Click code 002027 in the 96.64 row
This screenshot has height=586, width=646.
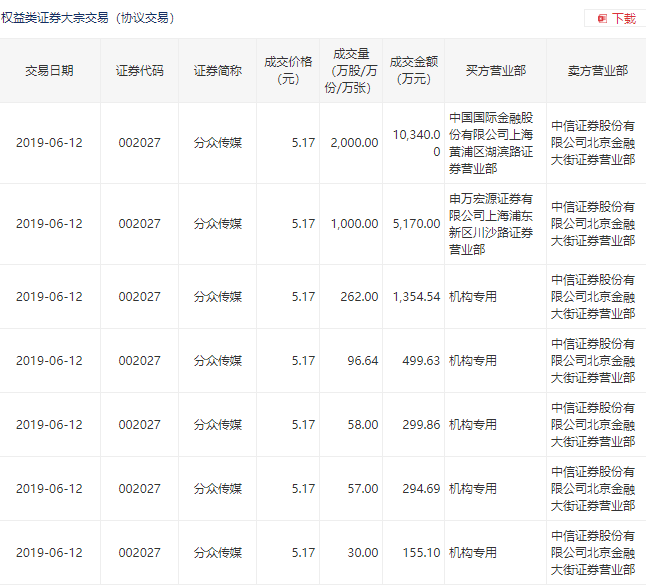140,361
